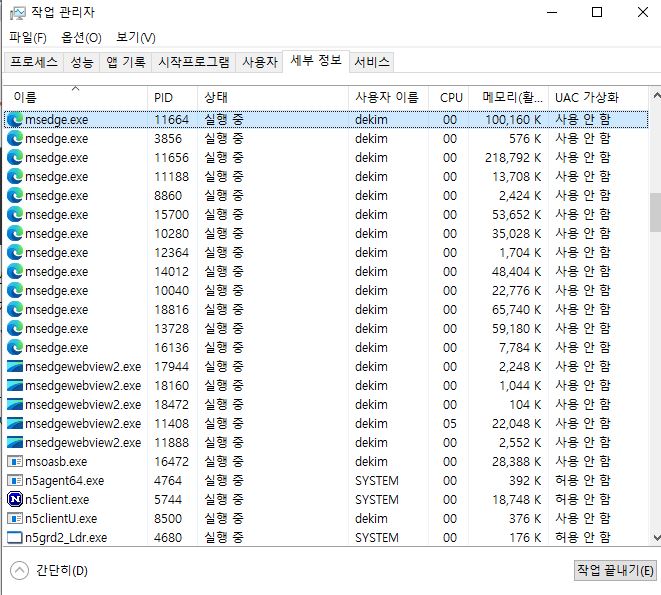Screen dimensions: 661x595
Task: Sort by the 이름 column header
Action: pyautogui.click(x=76, y=97)
